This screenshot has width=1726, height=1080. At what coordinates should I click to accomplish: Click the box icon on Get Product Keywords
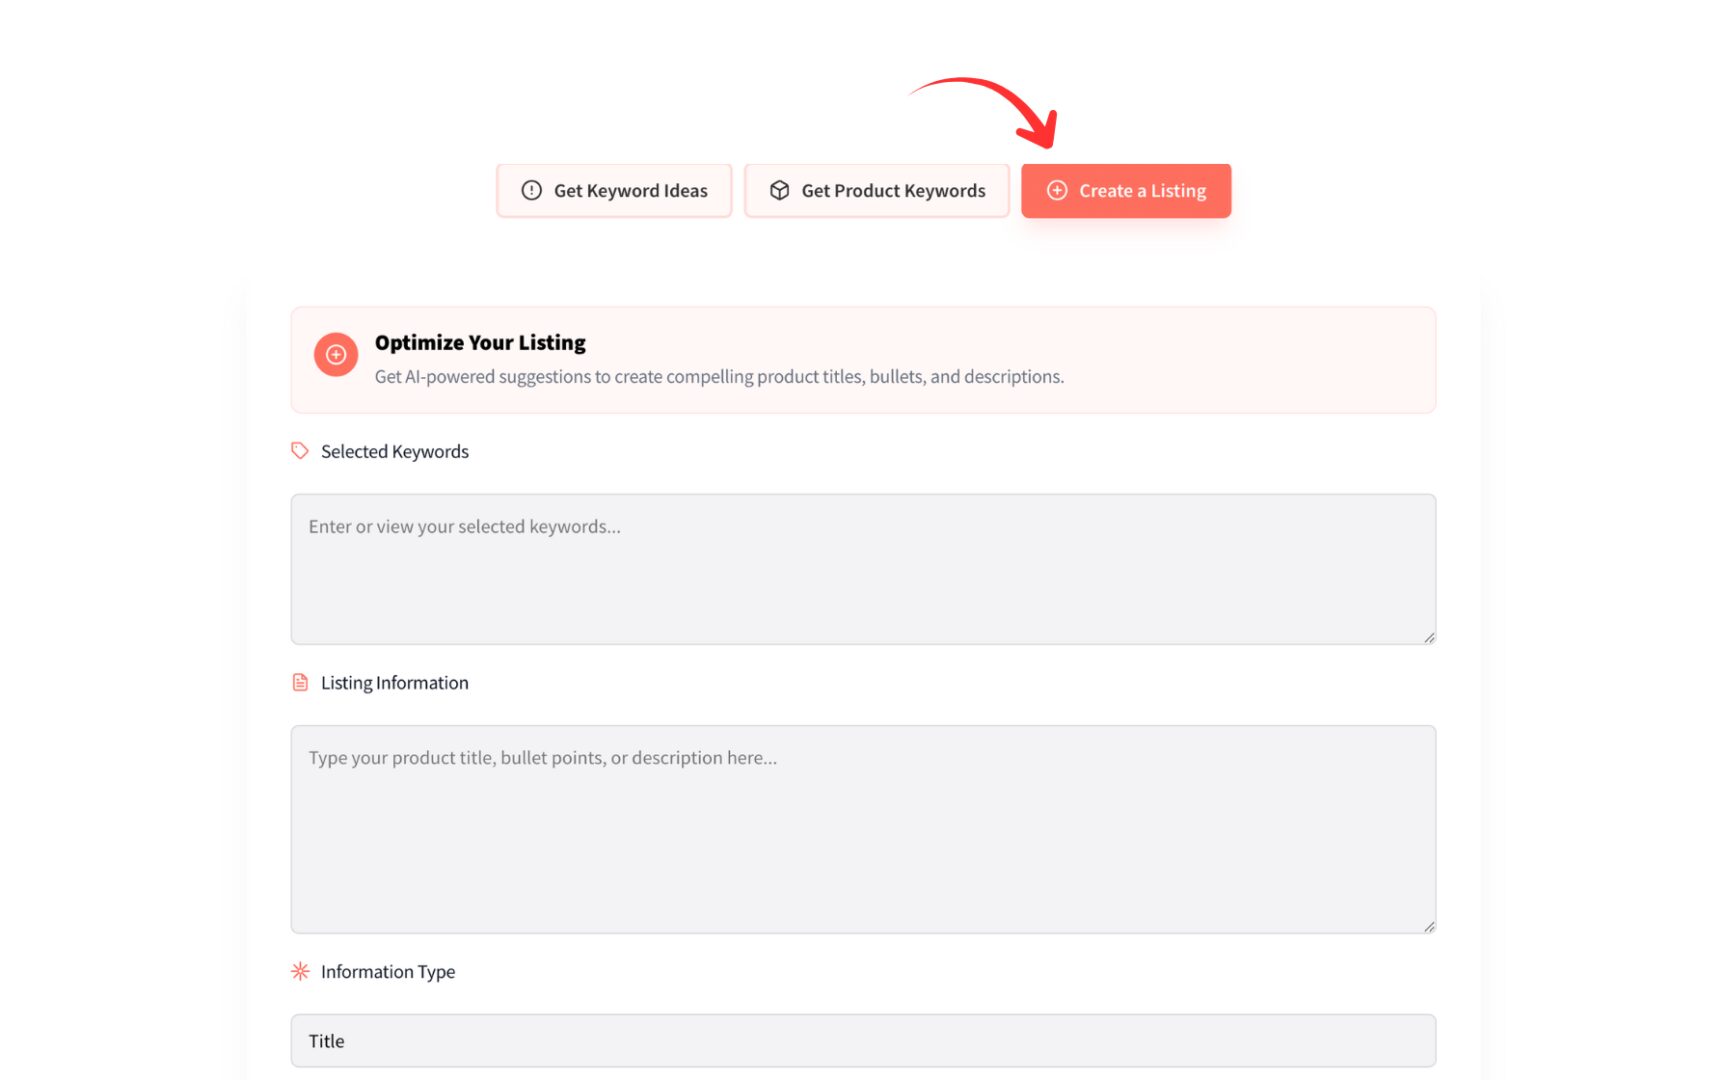779,190
